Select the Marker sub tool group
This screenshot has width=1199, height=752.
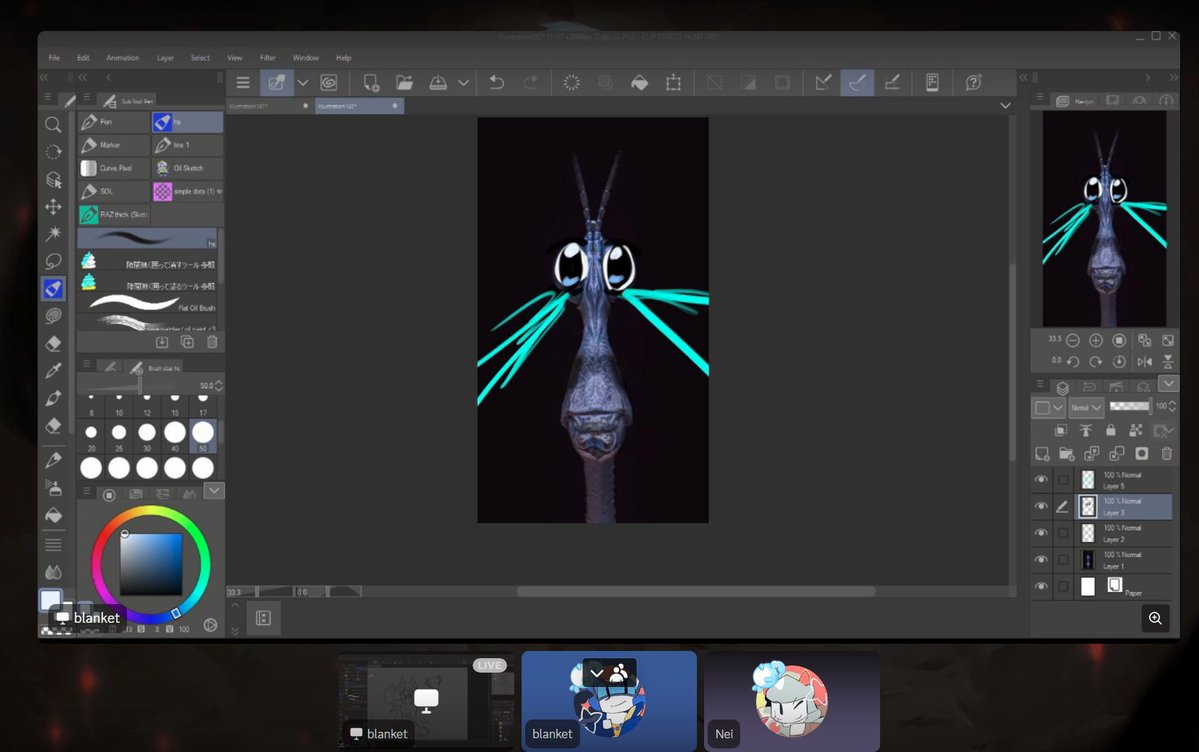pyautogui.click(x=114, y=145)
